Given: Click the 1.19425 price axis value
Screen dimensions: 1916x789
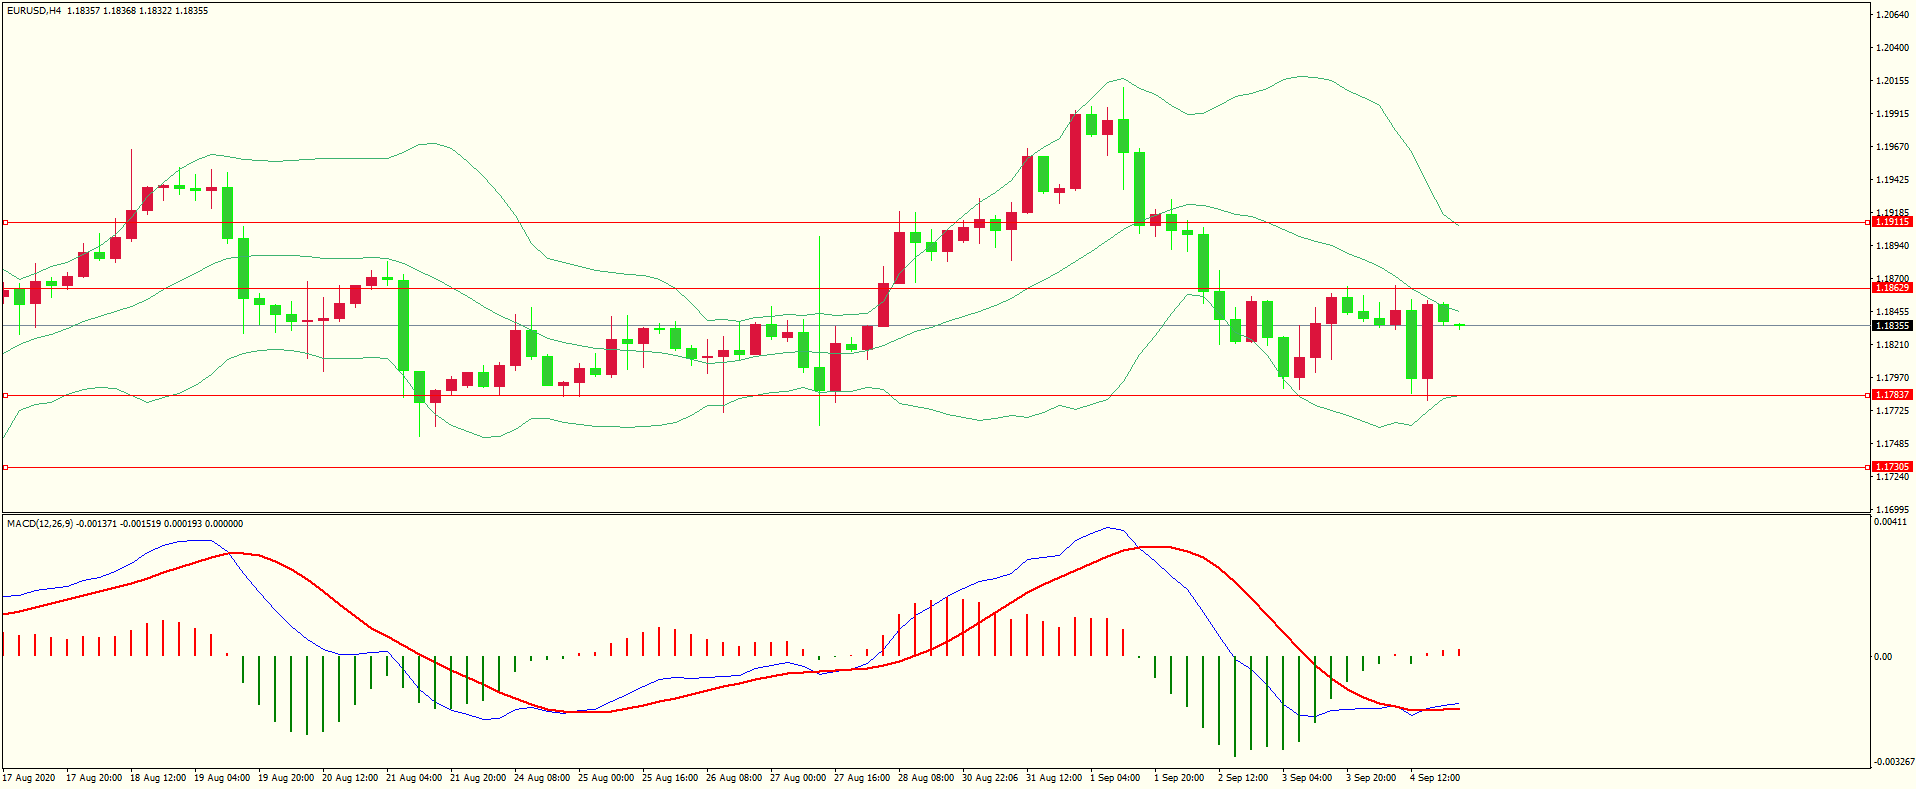Looking at the screenshot, I should 1892,180.
